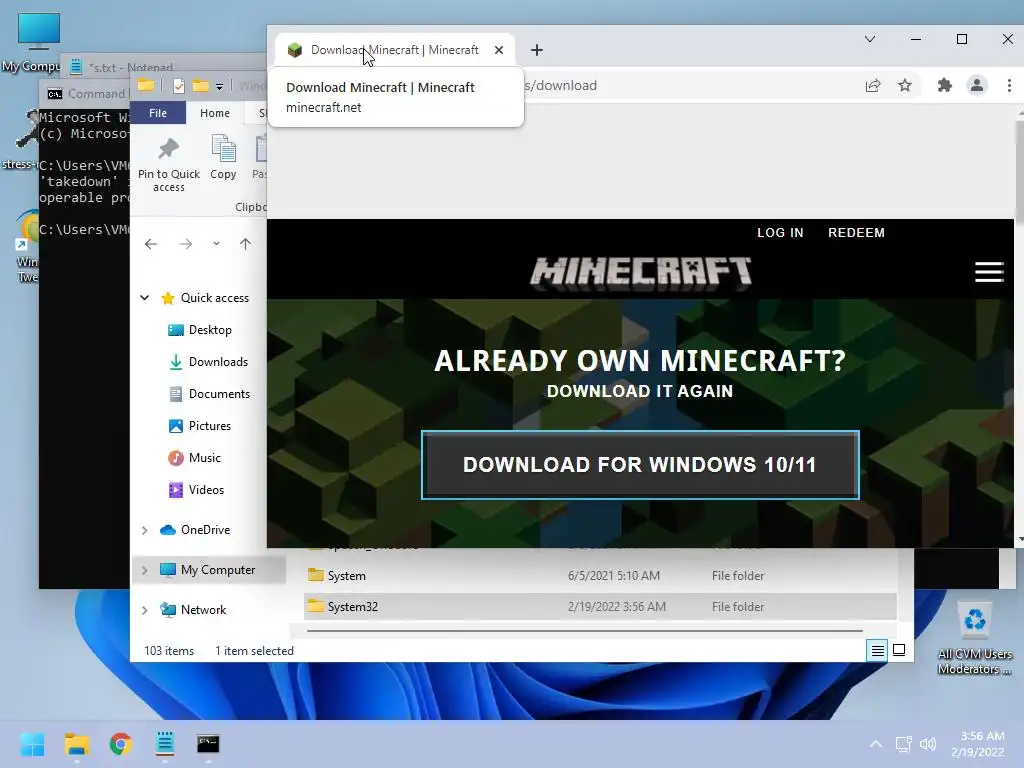The width and height of the screenshot is (1024, 768).
Task: Go back in File Explorer
Action: click(151, 244)
